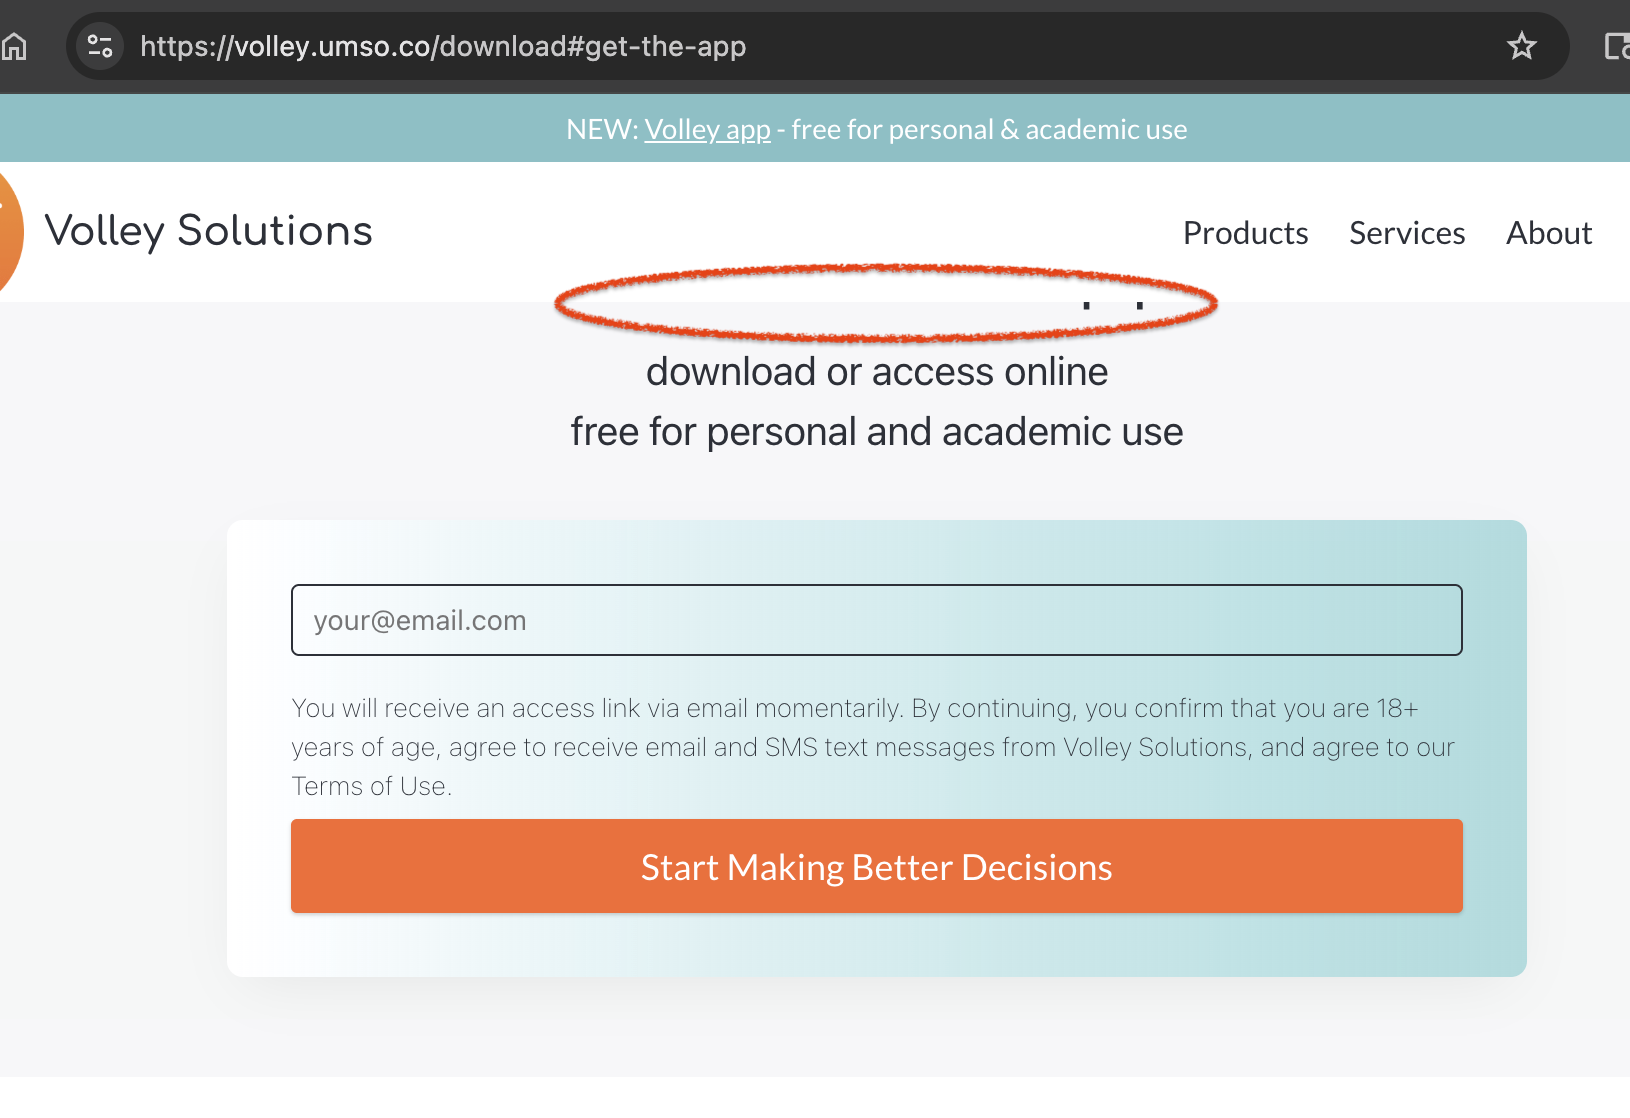The height and width of the screenshot is (1118, 1630).
Task: Click the Volley Solutions site title
Action: tap(209, 231)
